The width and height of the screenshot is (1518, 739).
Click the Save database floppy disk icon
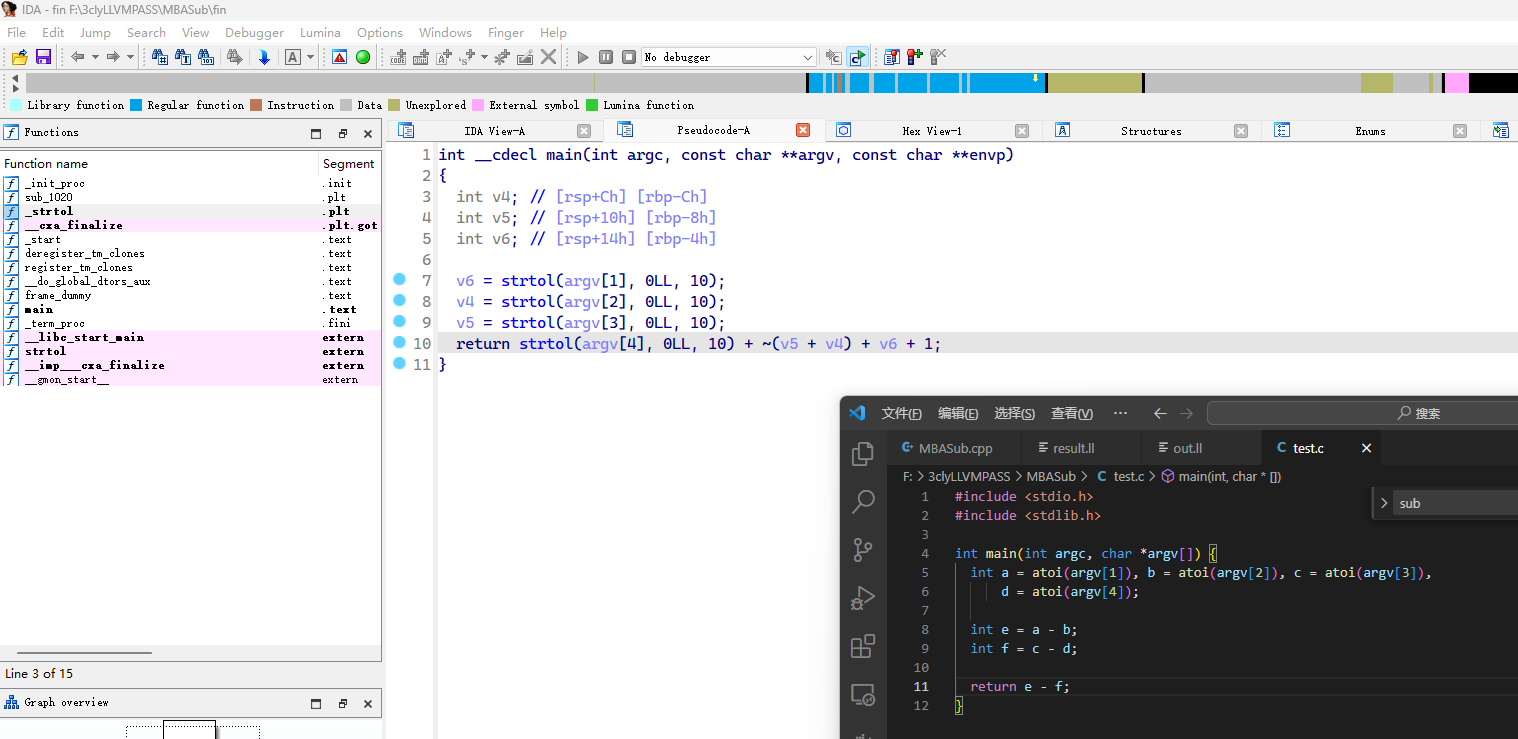point(43,57)
